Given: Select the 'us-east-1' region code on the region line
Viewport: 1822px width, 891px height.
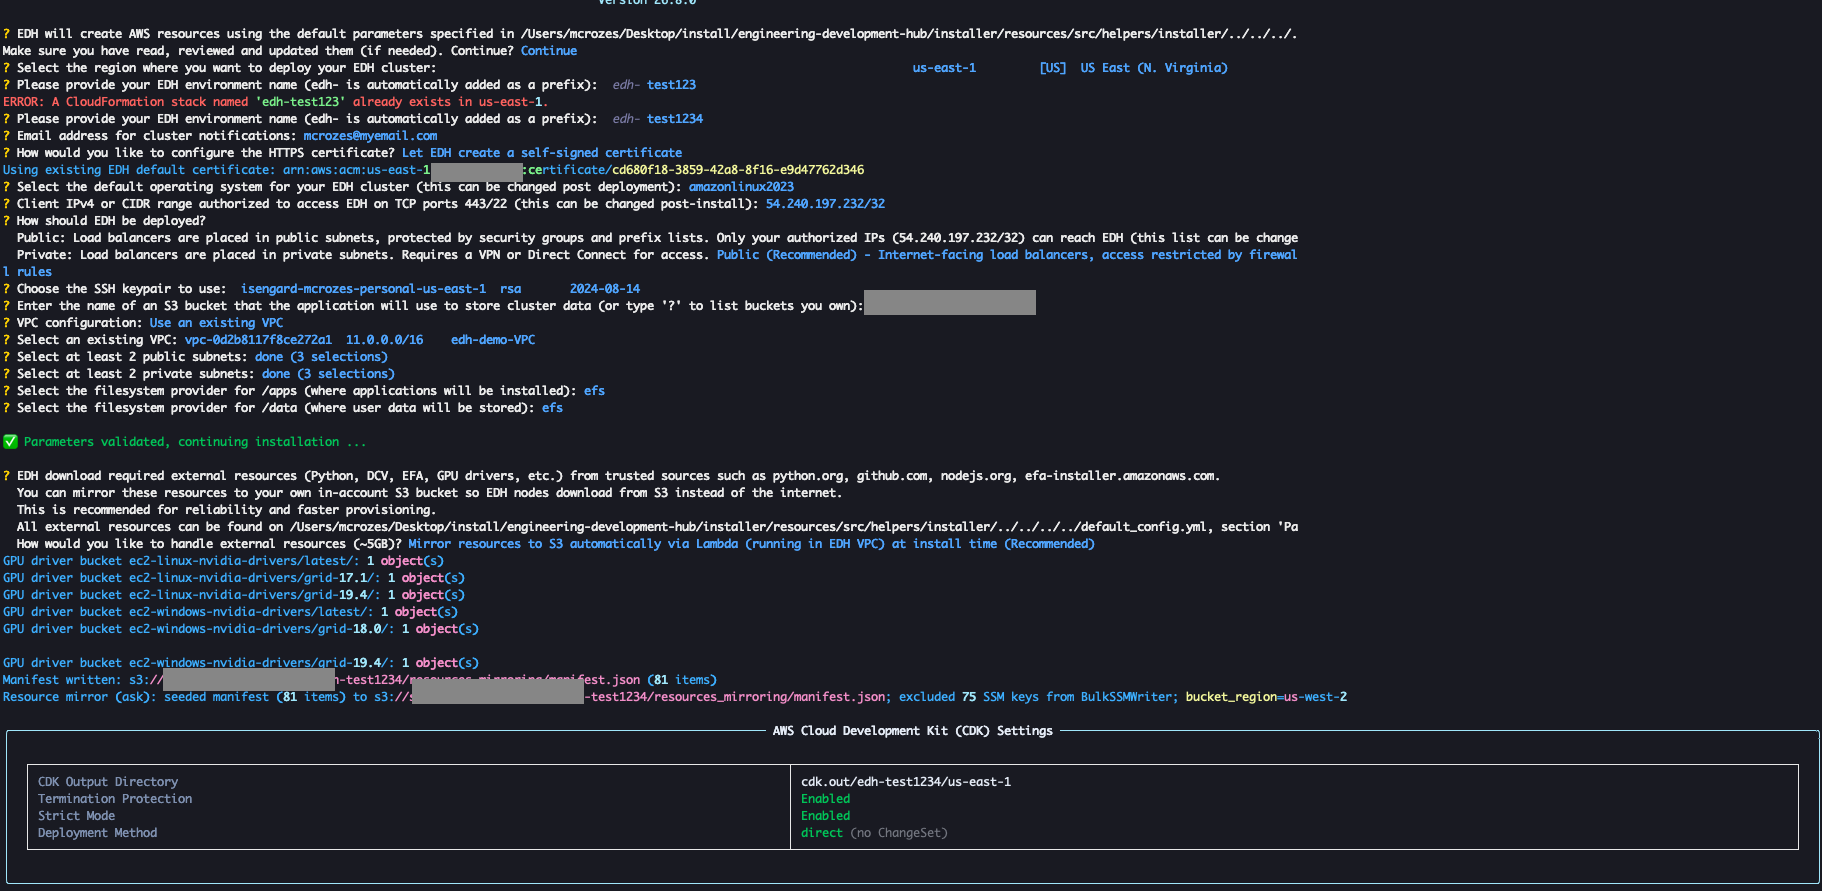Looking at the screenshot, I should pyautogui.click(x=944, y=68).
